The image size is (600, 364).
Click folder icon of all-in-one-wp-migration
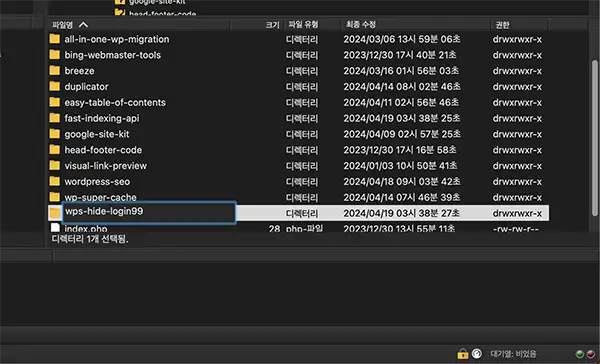tap(55, 39)
